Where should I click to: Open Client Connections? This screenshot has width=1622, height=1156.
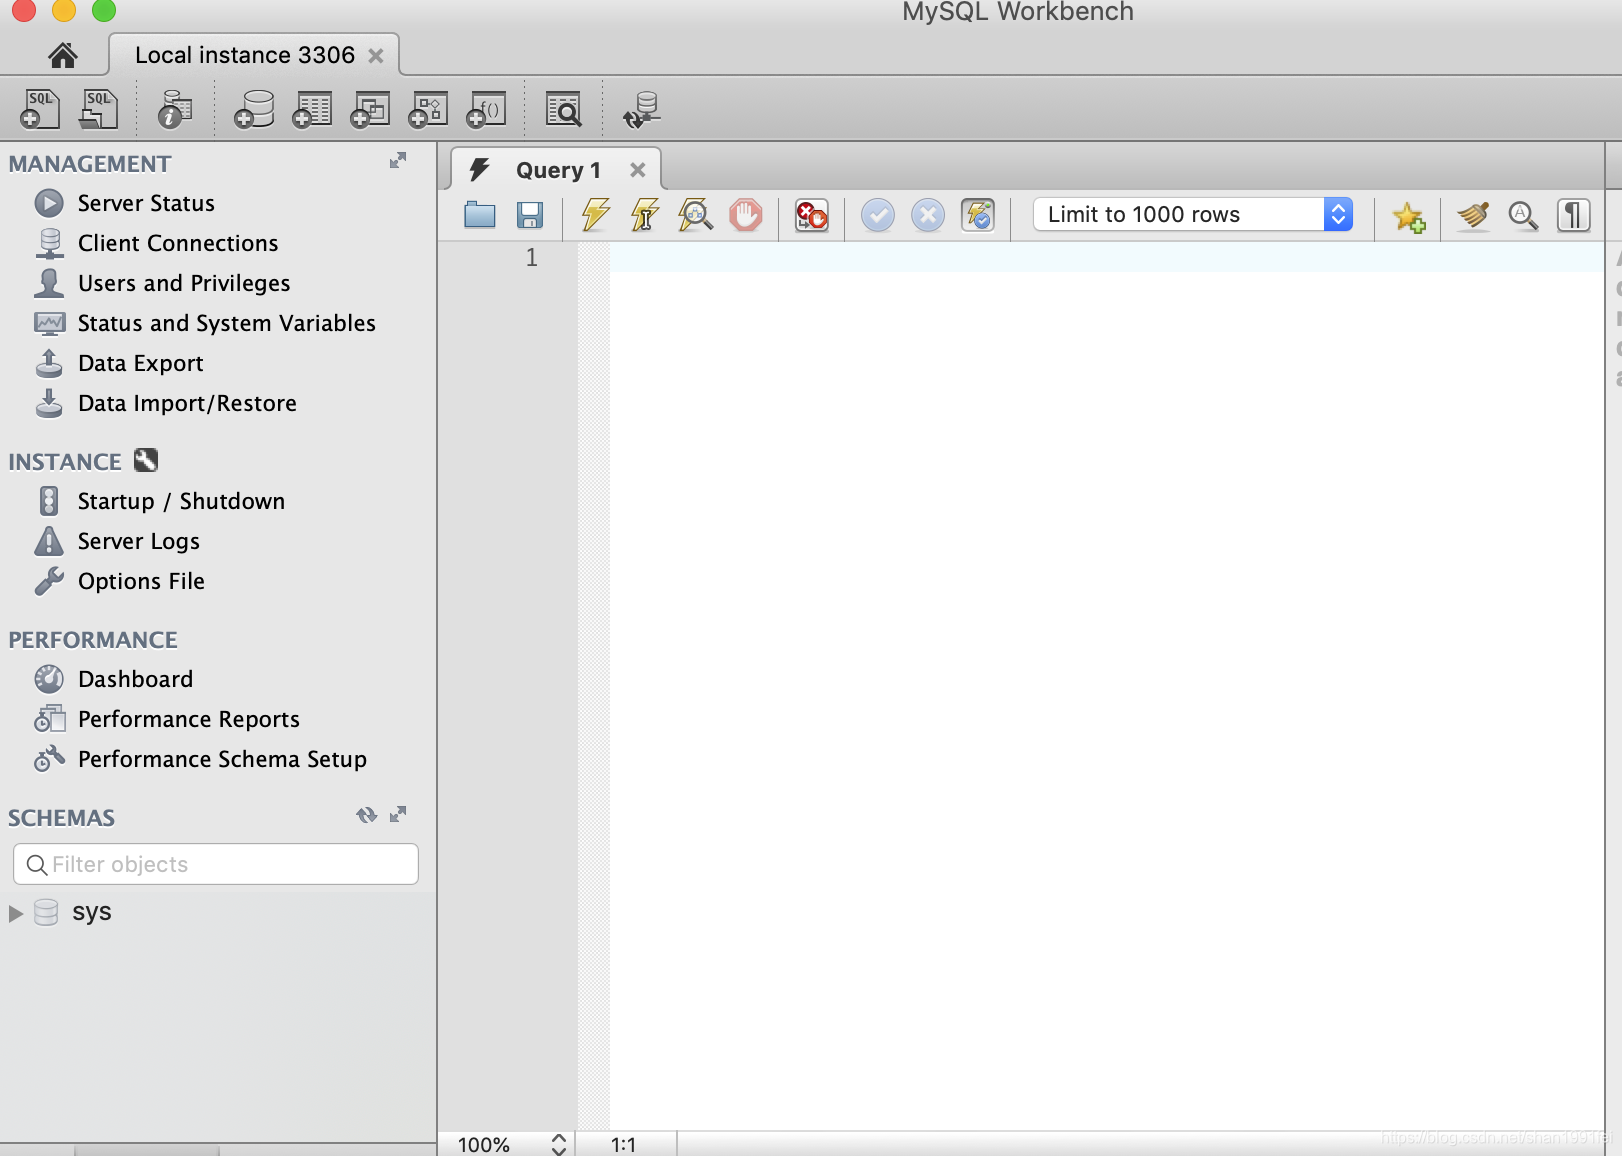click(x=178, y=243)
